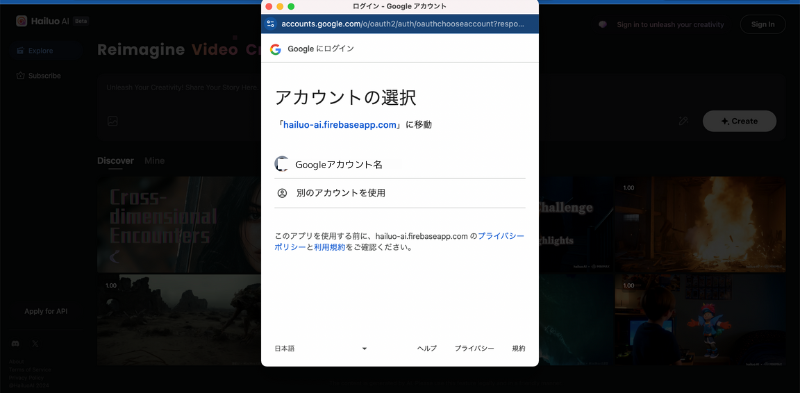The width and height of the screenshot is (800, 393).
Task: Click Apply for API in sidebar
Action: 46,311
